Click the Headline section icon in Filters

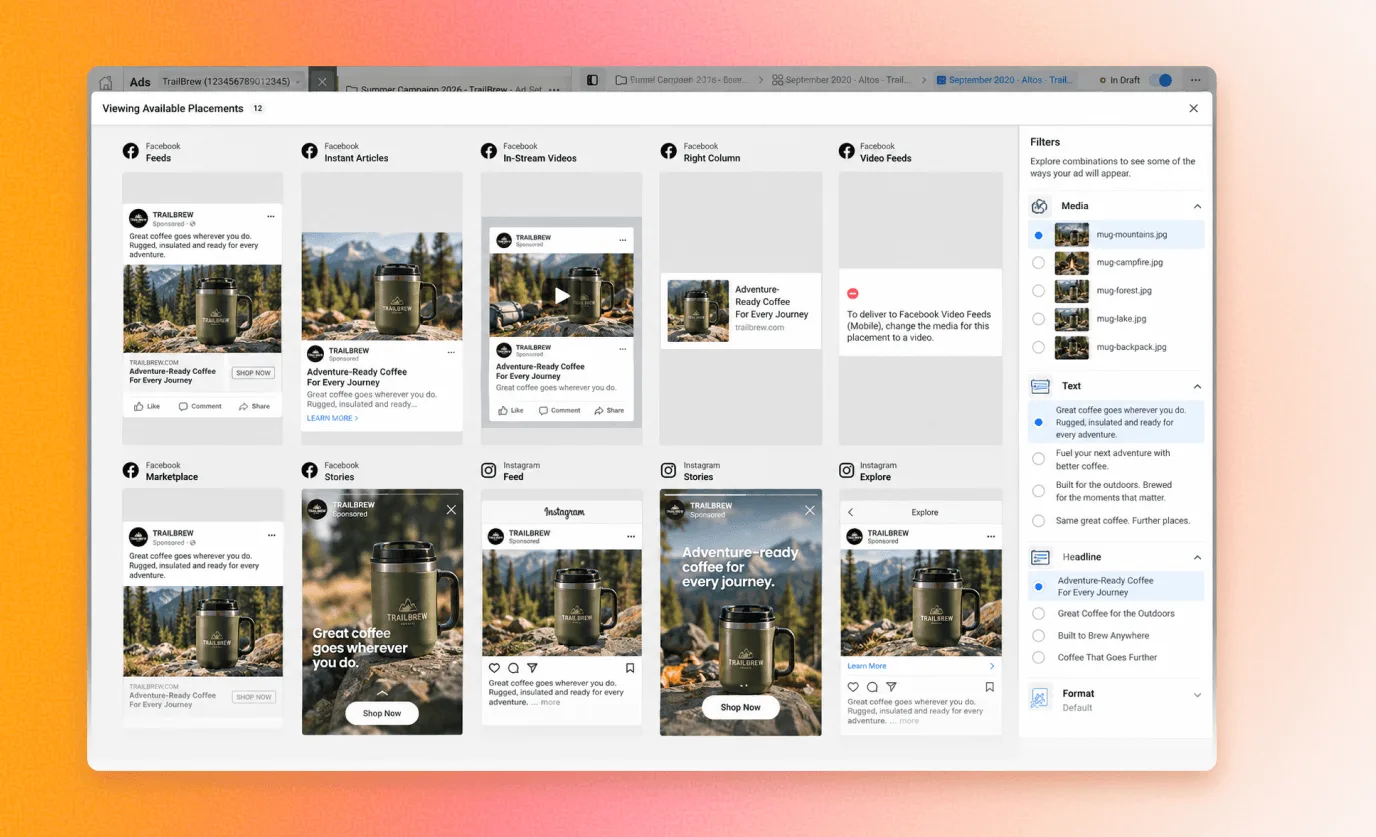[x=1040, y=557]
